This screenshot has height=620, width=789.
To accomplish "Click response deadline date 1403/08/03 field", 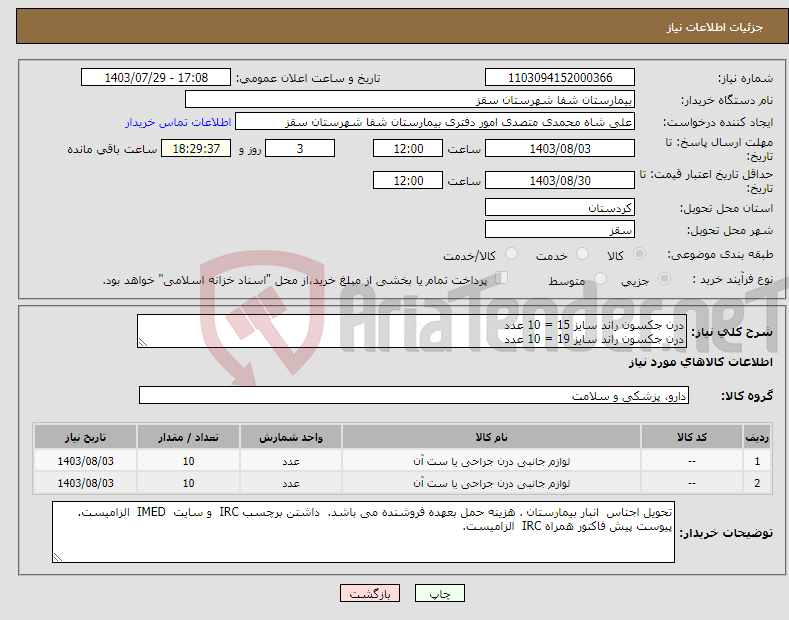I will (x=560, y=148).
